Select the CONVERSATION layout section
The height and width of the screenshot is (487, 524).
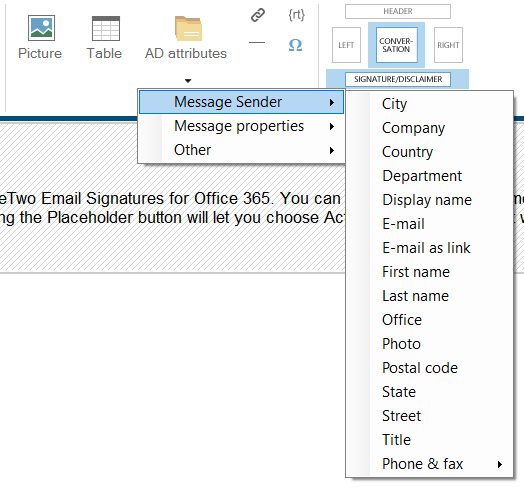(x=396, y=45)
